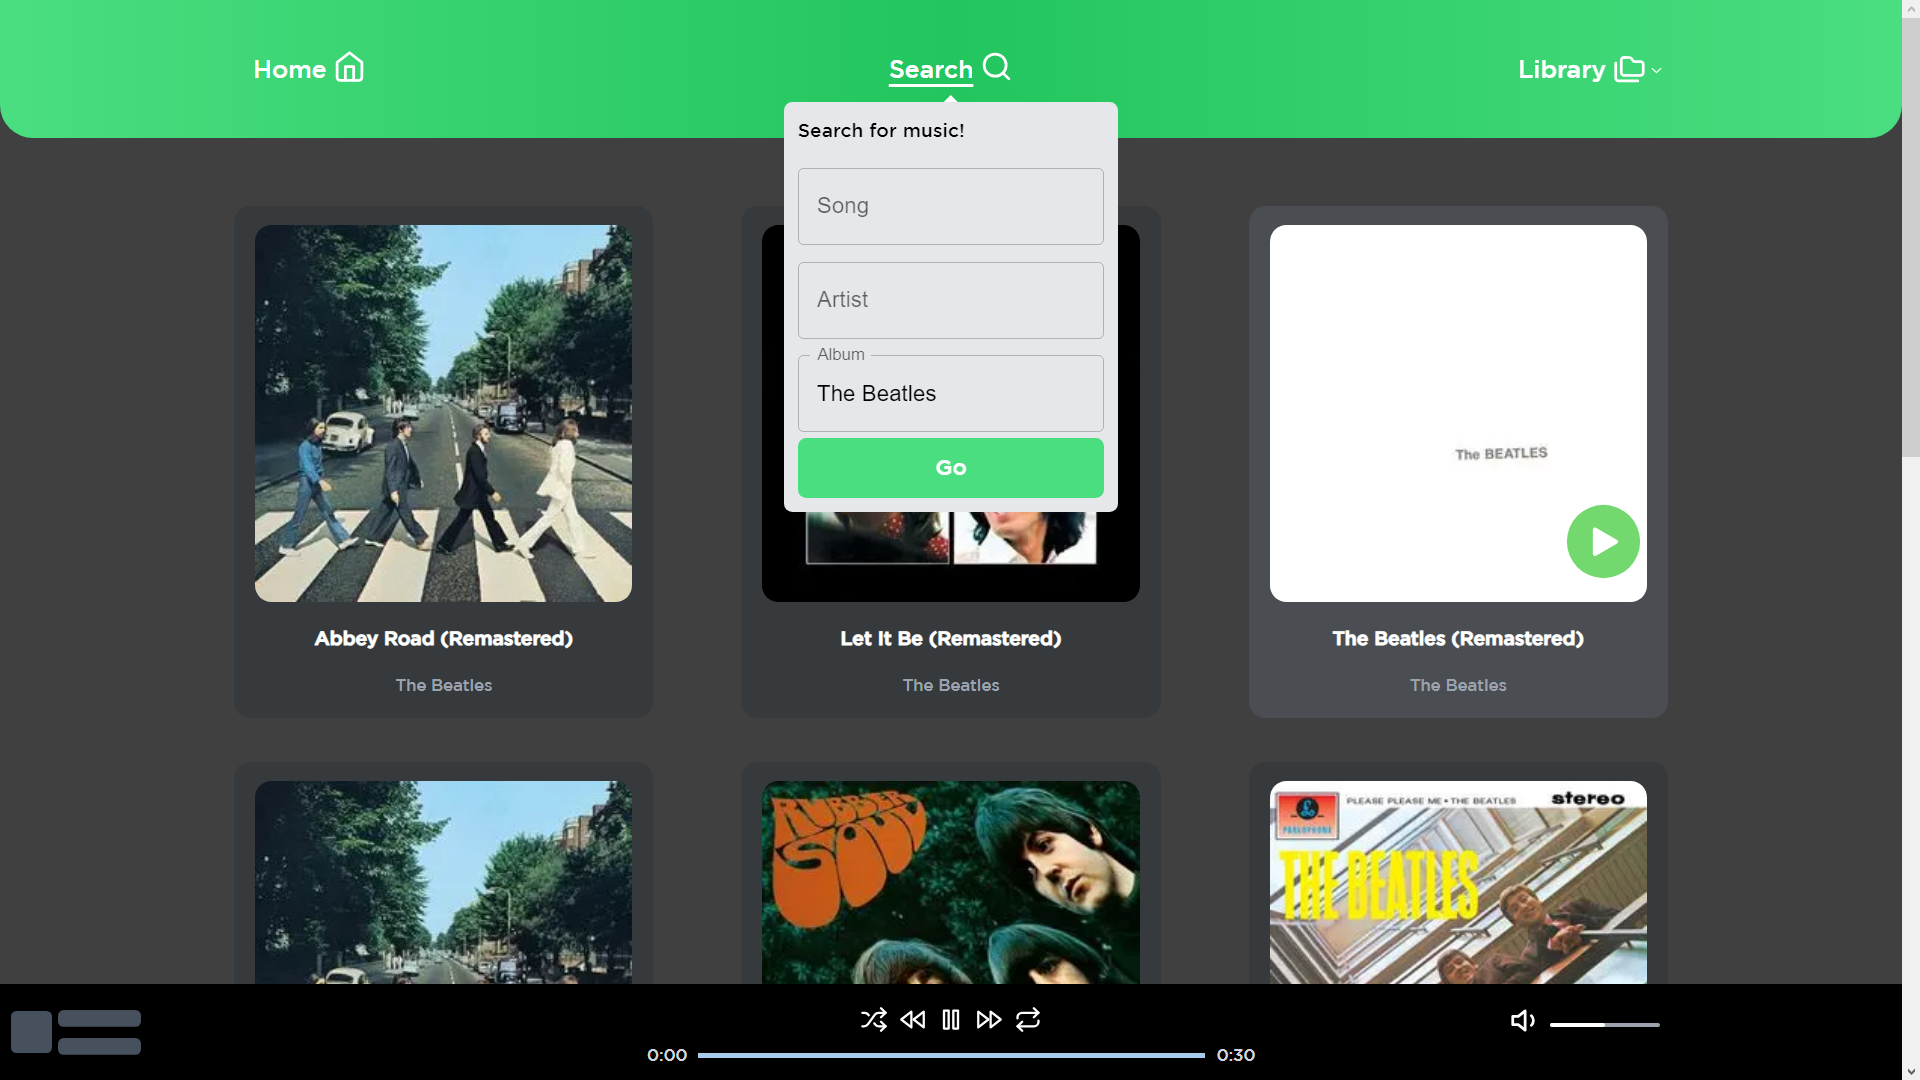Open the Please Please Me album cover
Viewport: 1920px width, 1080px height.
[1458, 882]
